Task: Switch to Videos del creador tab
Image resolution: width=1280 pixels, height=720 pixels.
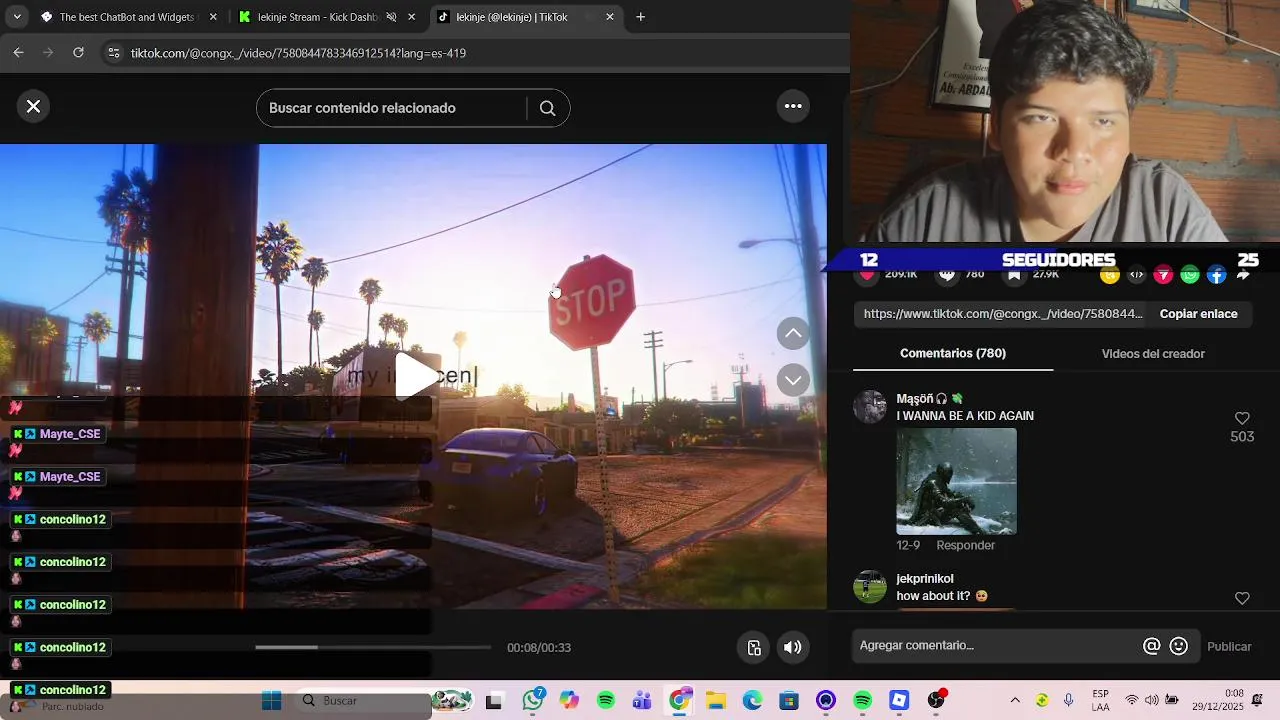Action: tap(1153, 354)
